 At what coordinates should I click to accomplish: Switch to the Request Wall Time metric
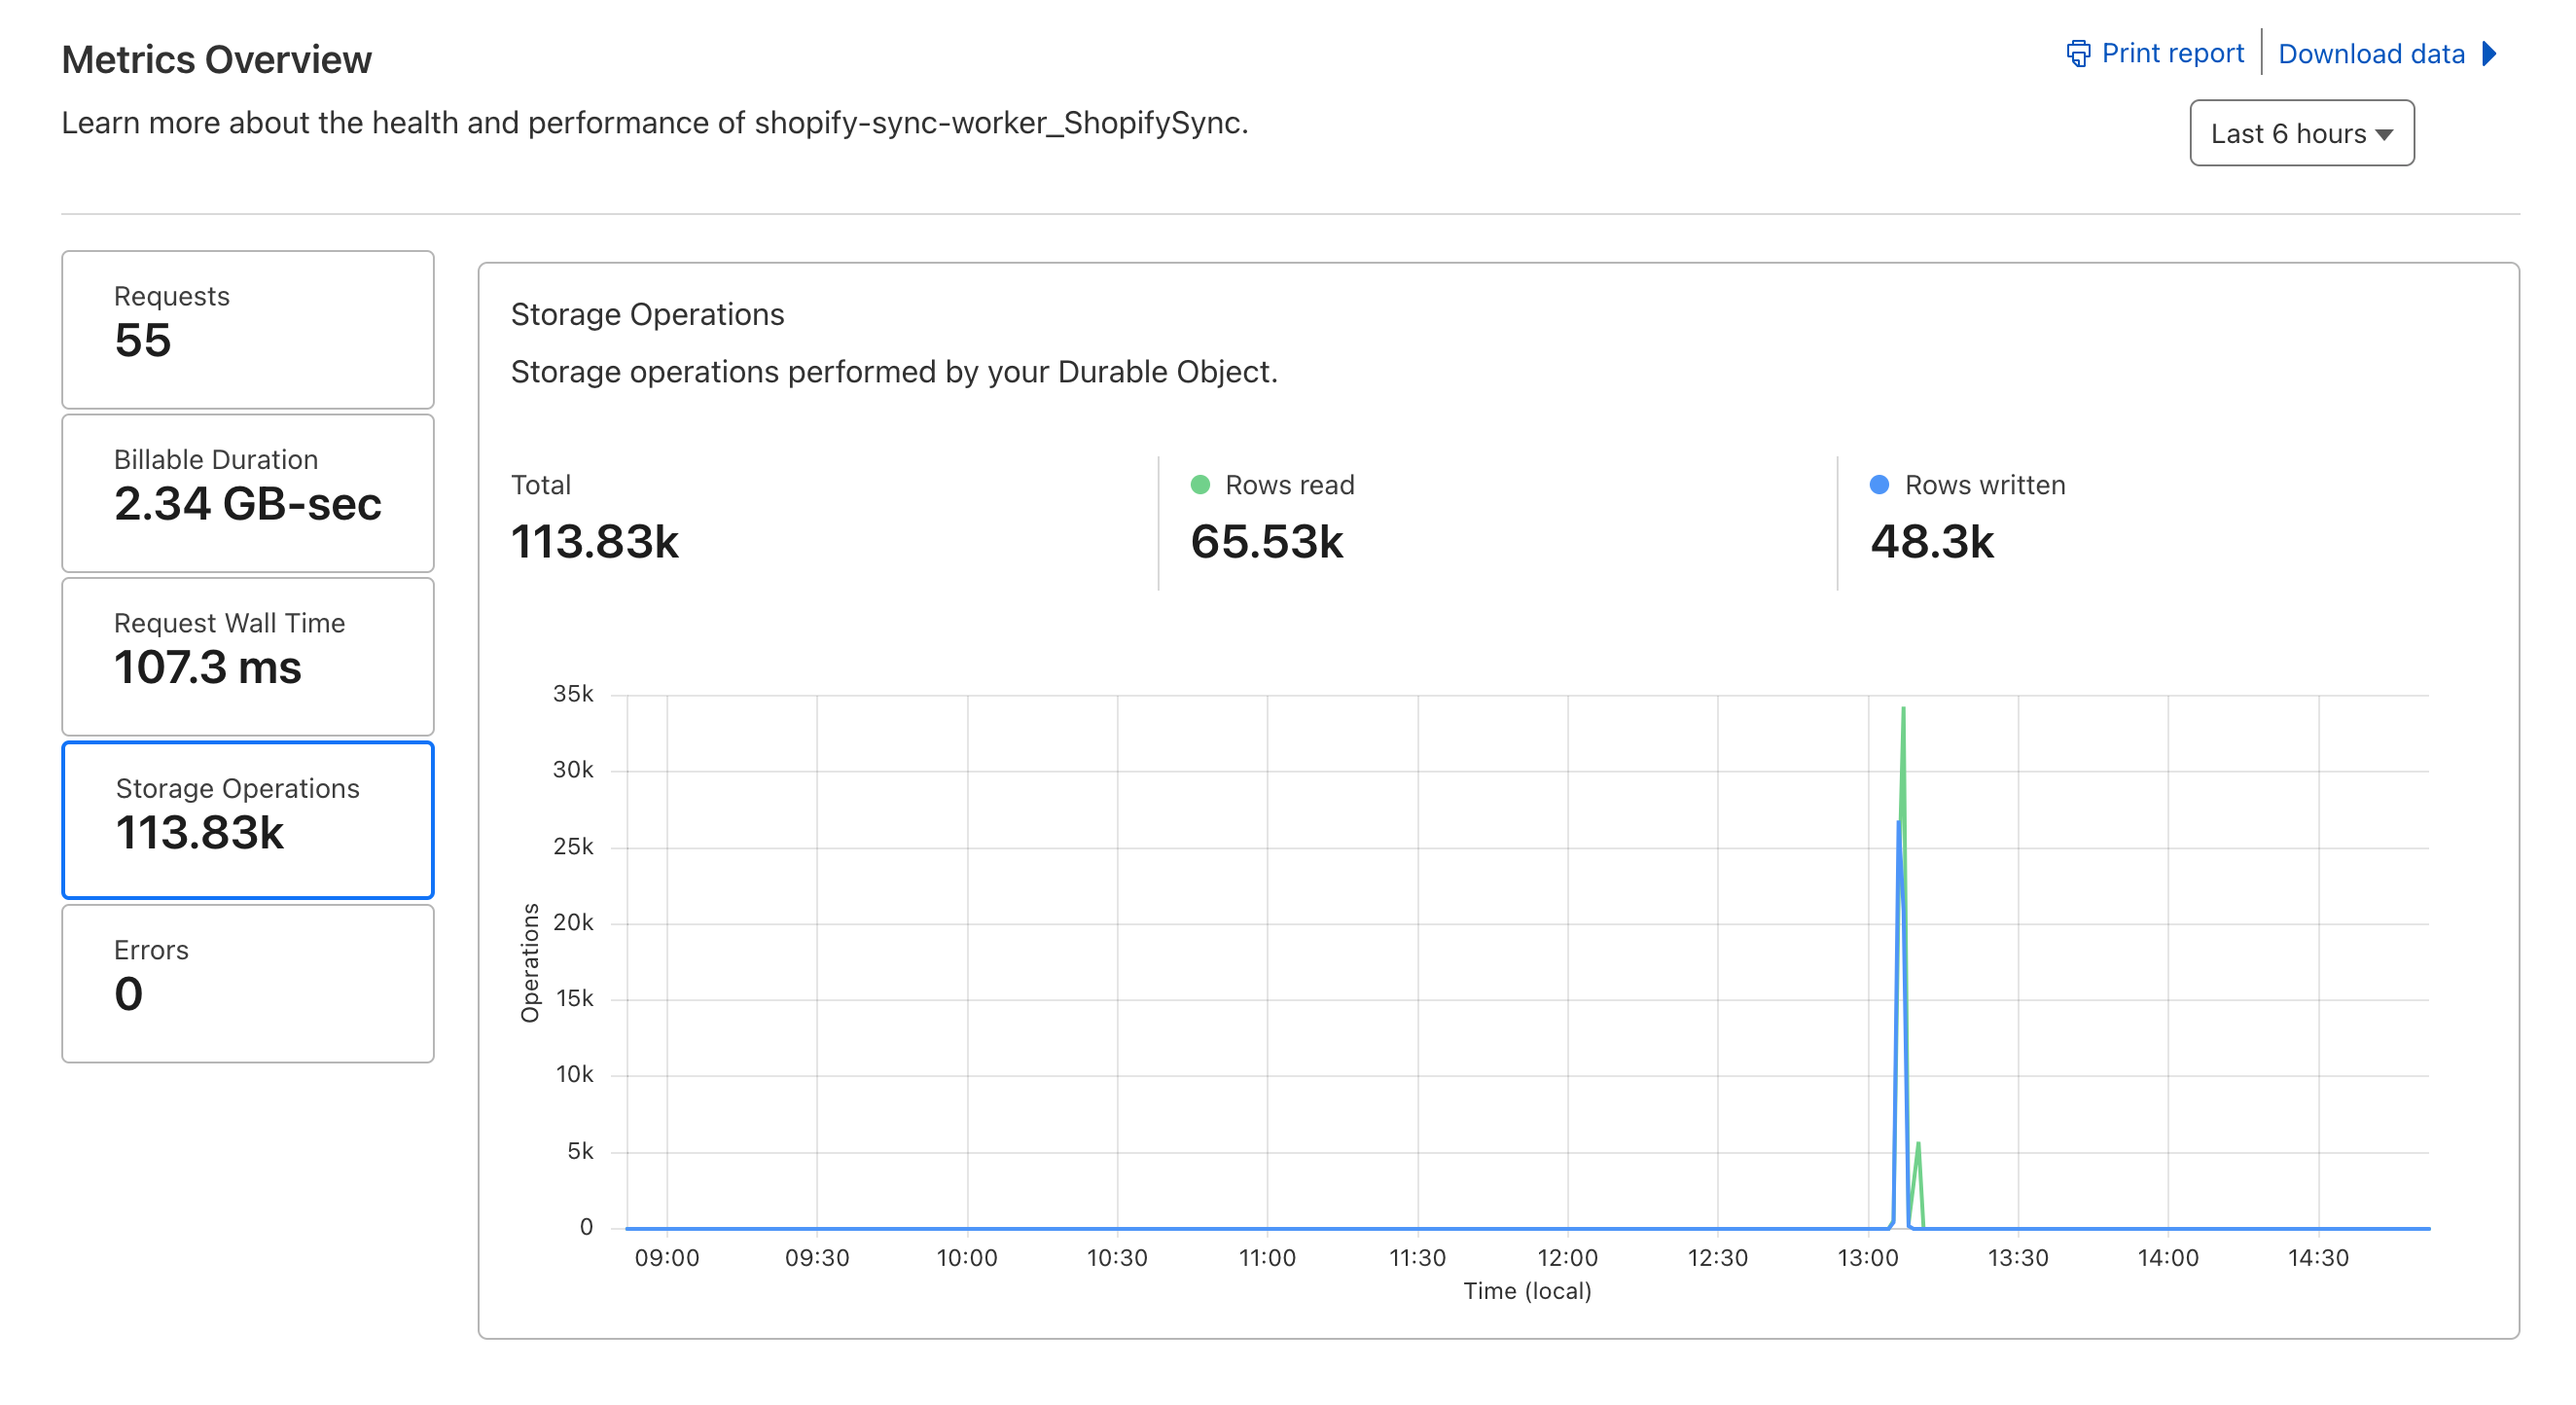[247, 655]
